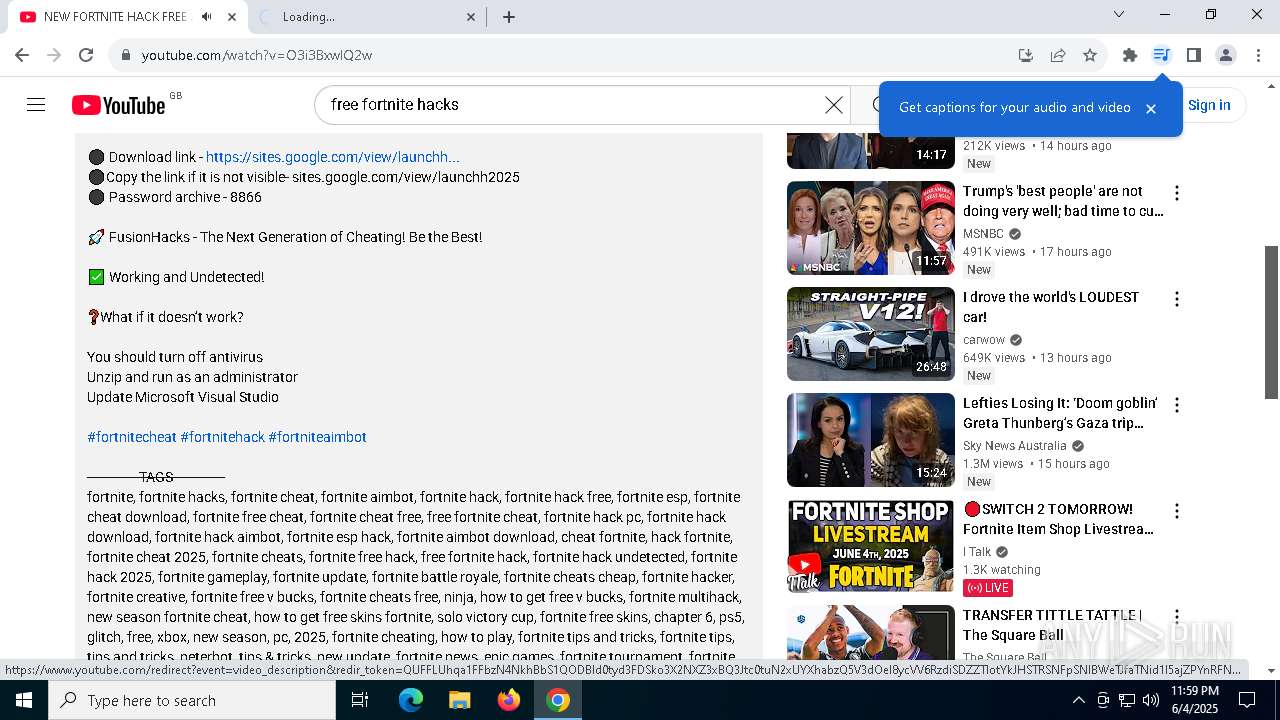Open the sites.google.com download link
This screenshot has height=720, width=1280.
(332, 157)
